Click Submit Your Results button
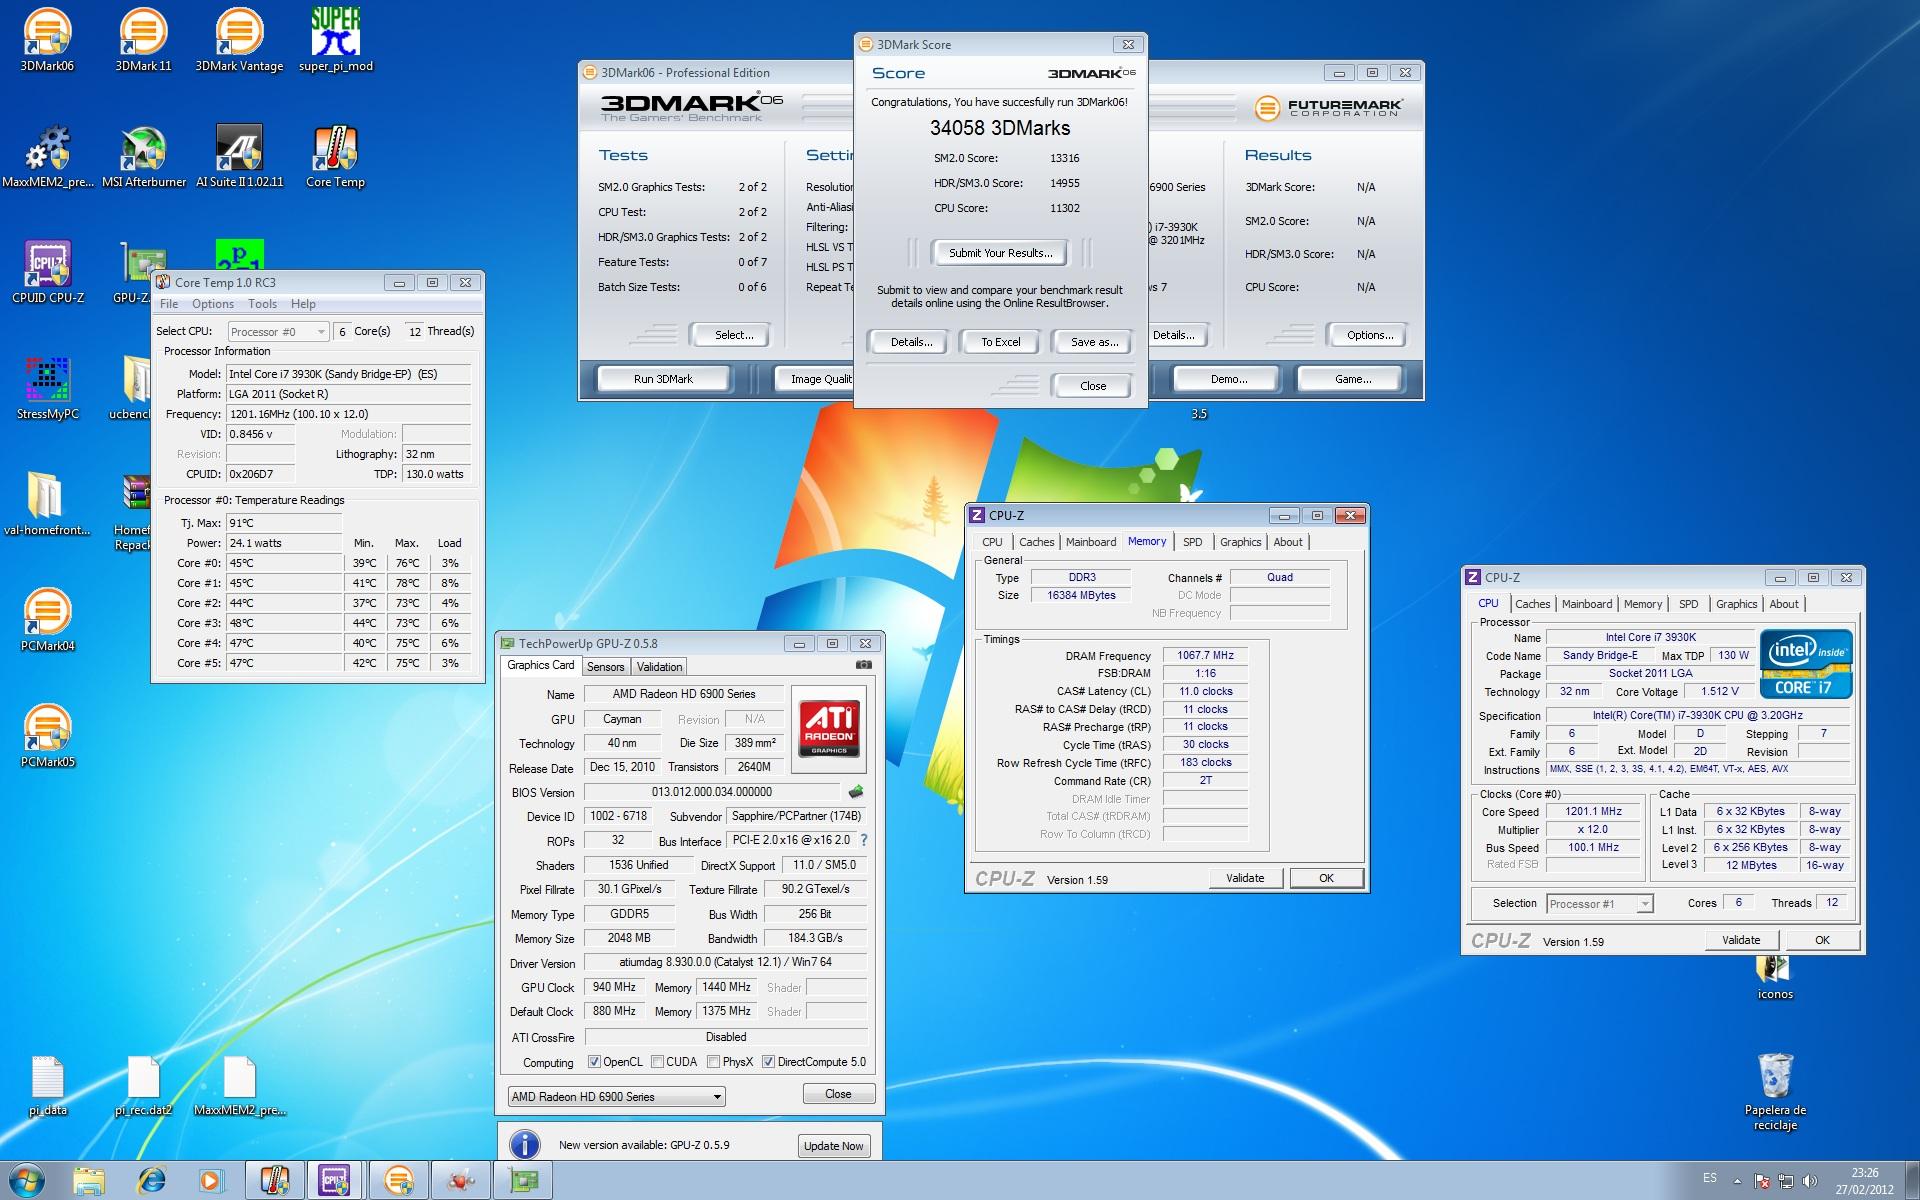 pos(1000,253)
